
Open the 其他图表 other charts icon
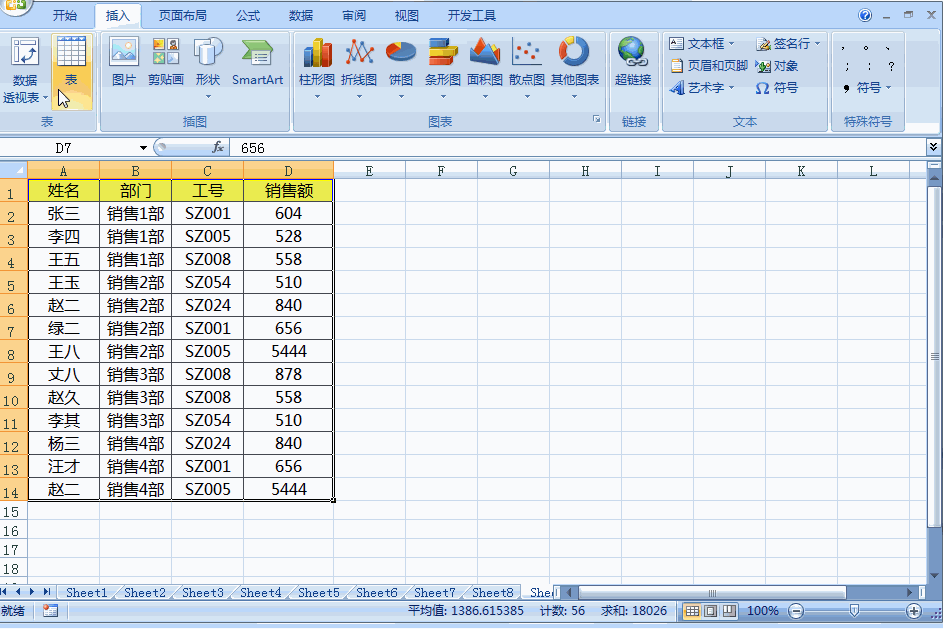574,53
